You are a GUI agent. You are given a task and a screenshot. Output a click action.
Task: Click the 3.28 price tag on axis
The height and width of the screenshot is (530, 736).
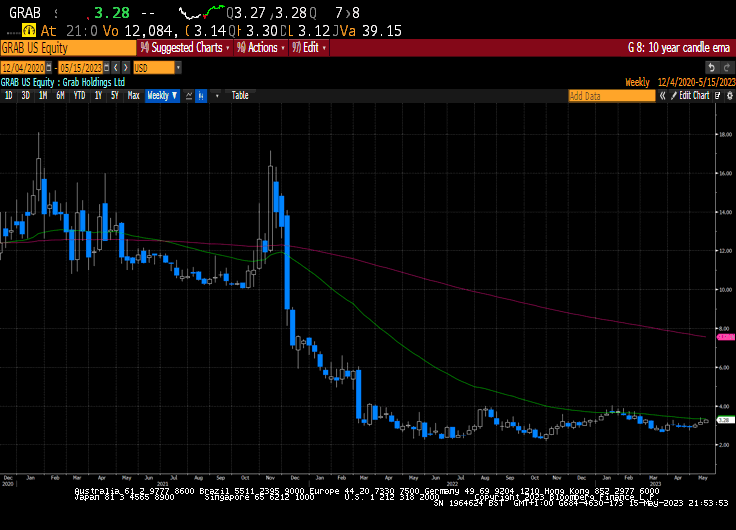726,420
